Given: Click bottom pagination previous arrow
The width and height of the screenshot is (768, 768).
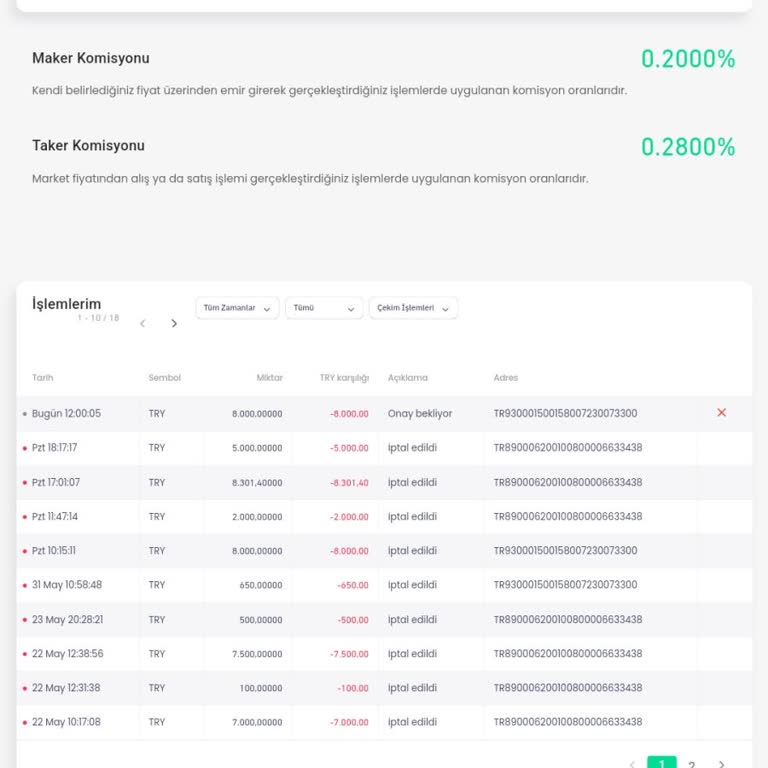Looking at the screenshot, I should coord(632,764).
